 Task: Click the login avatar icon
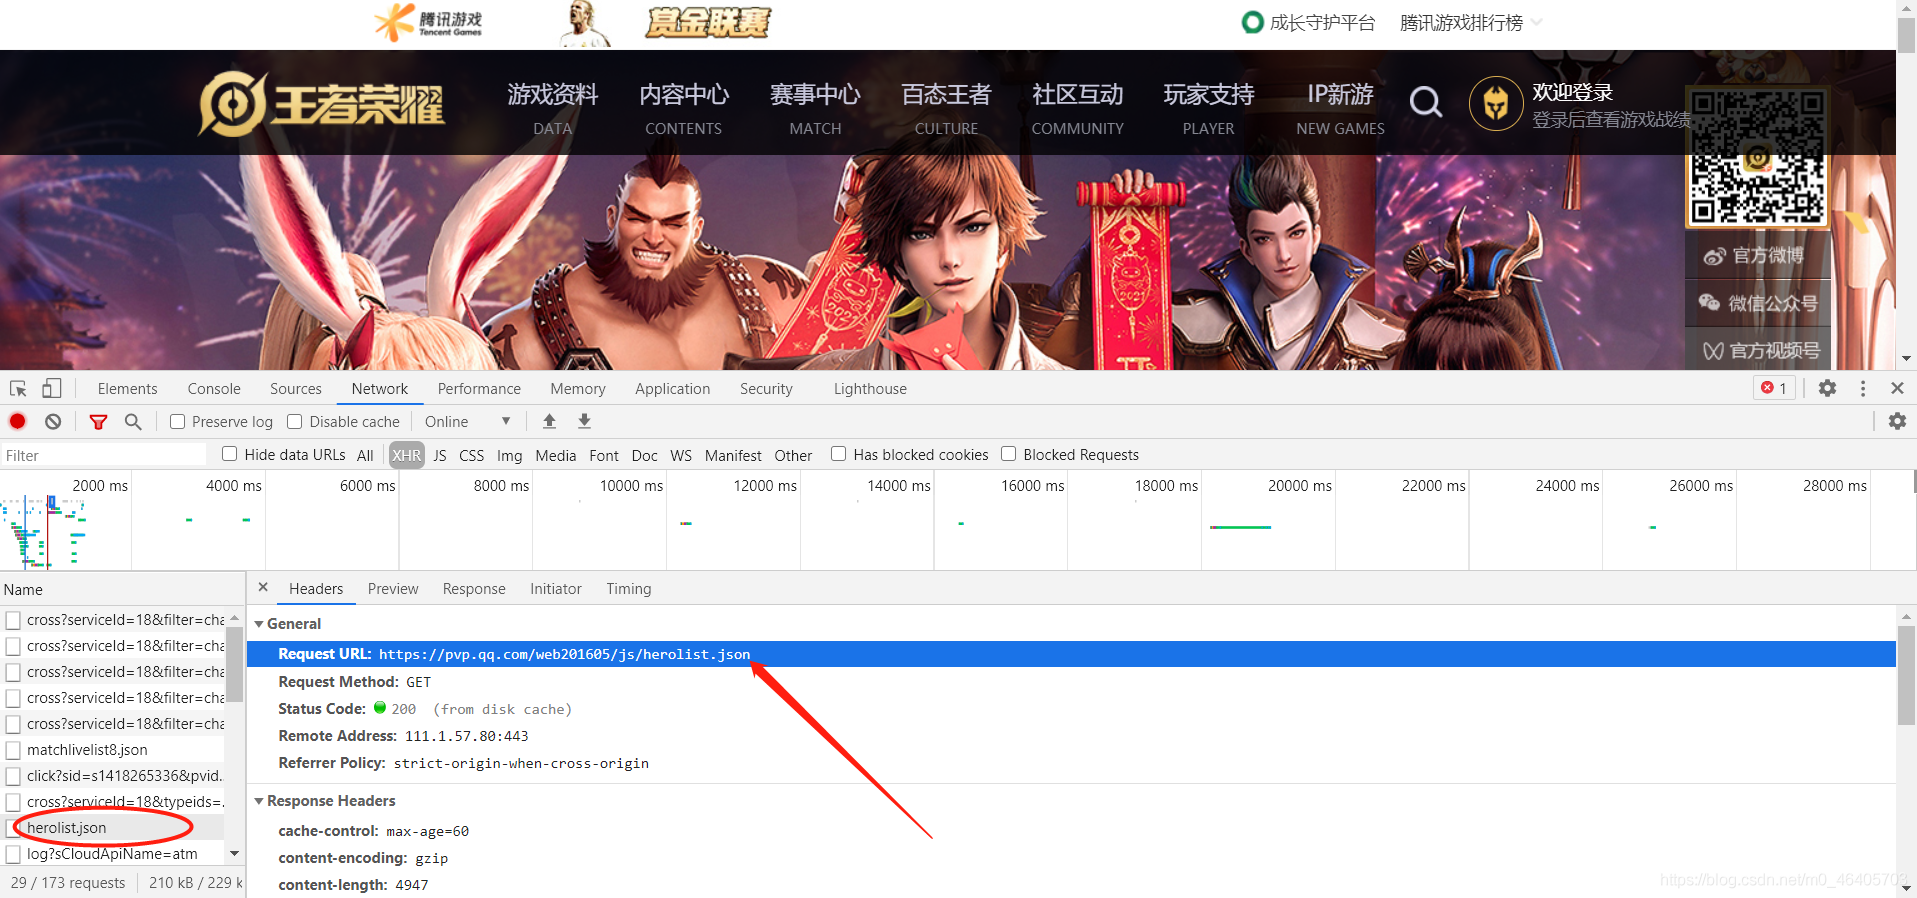(1496, 103)
